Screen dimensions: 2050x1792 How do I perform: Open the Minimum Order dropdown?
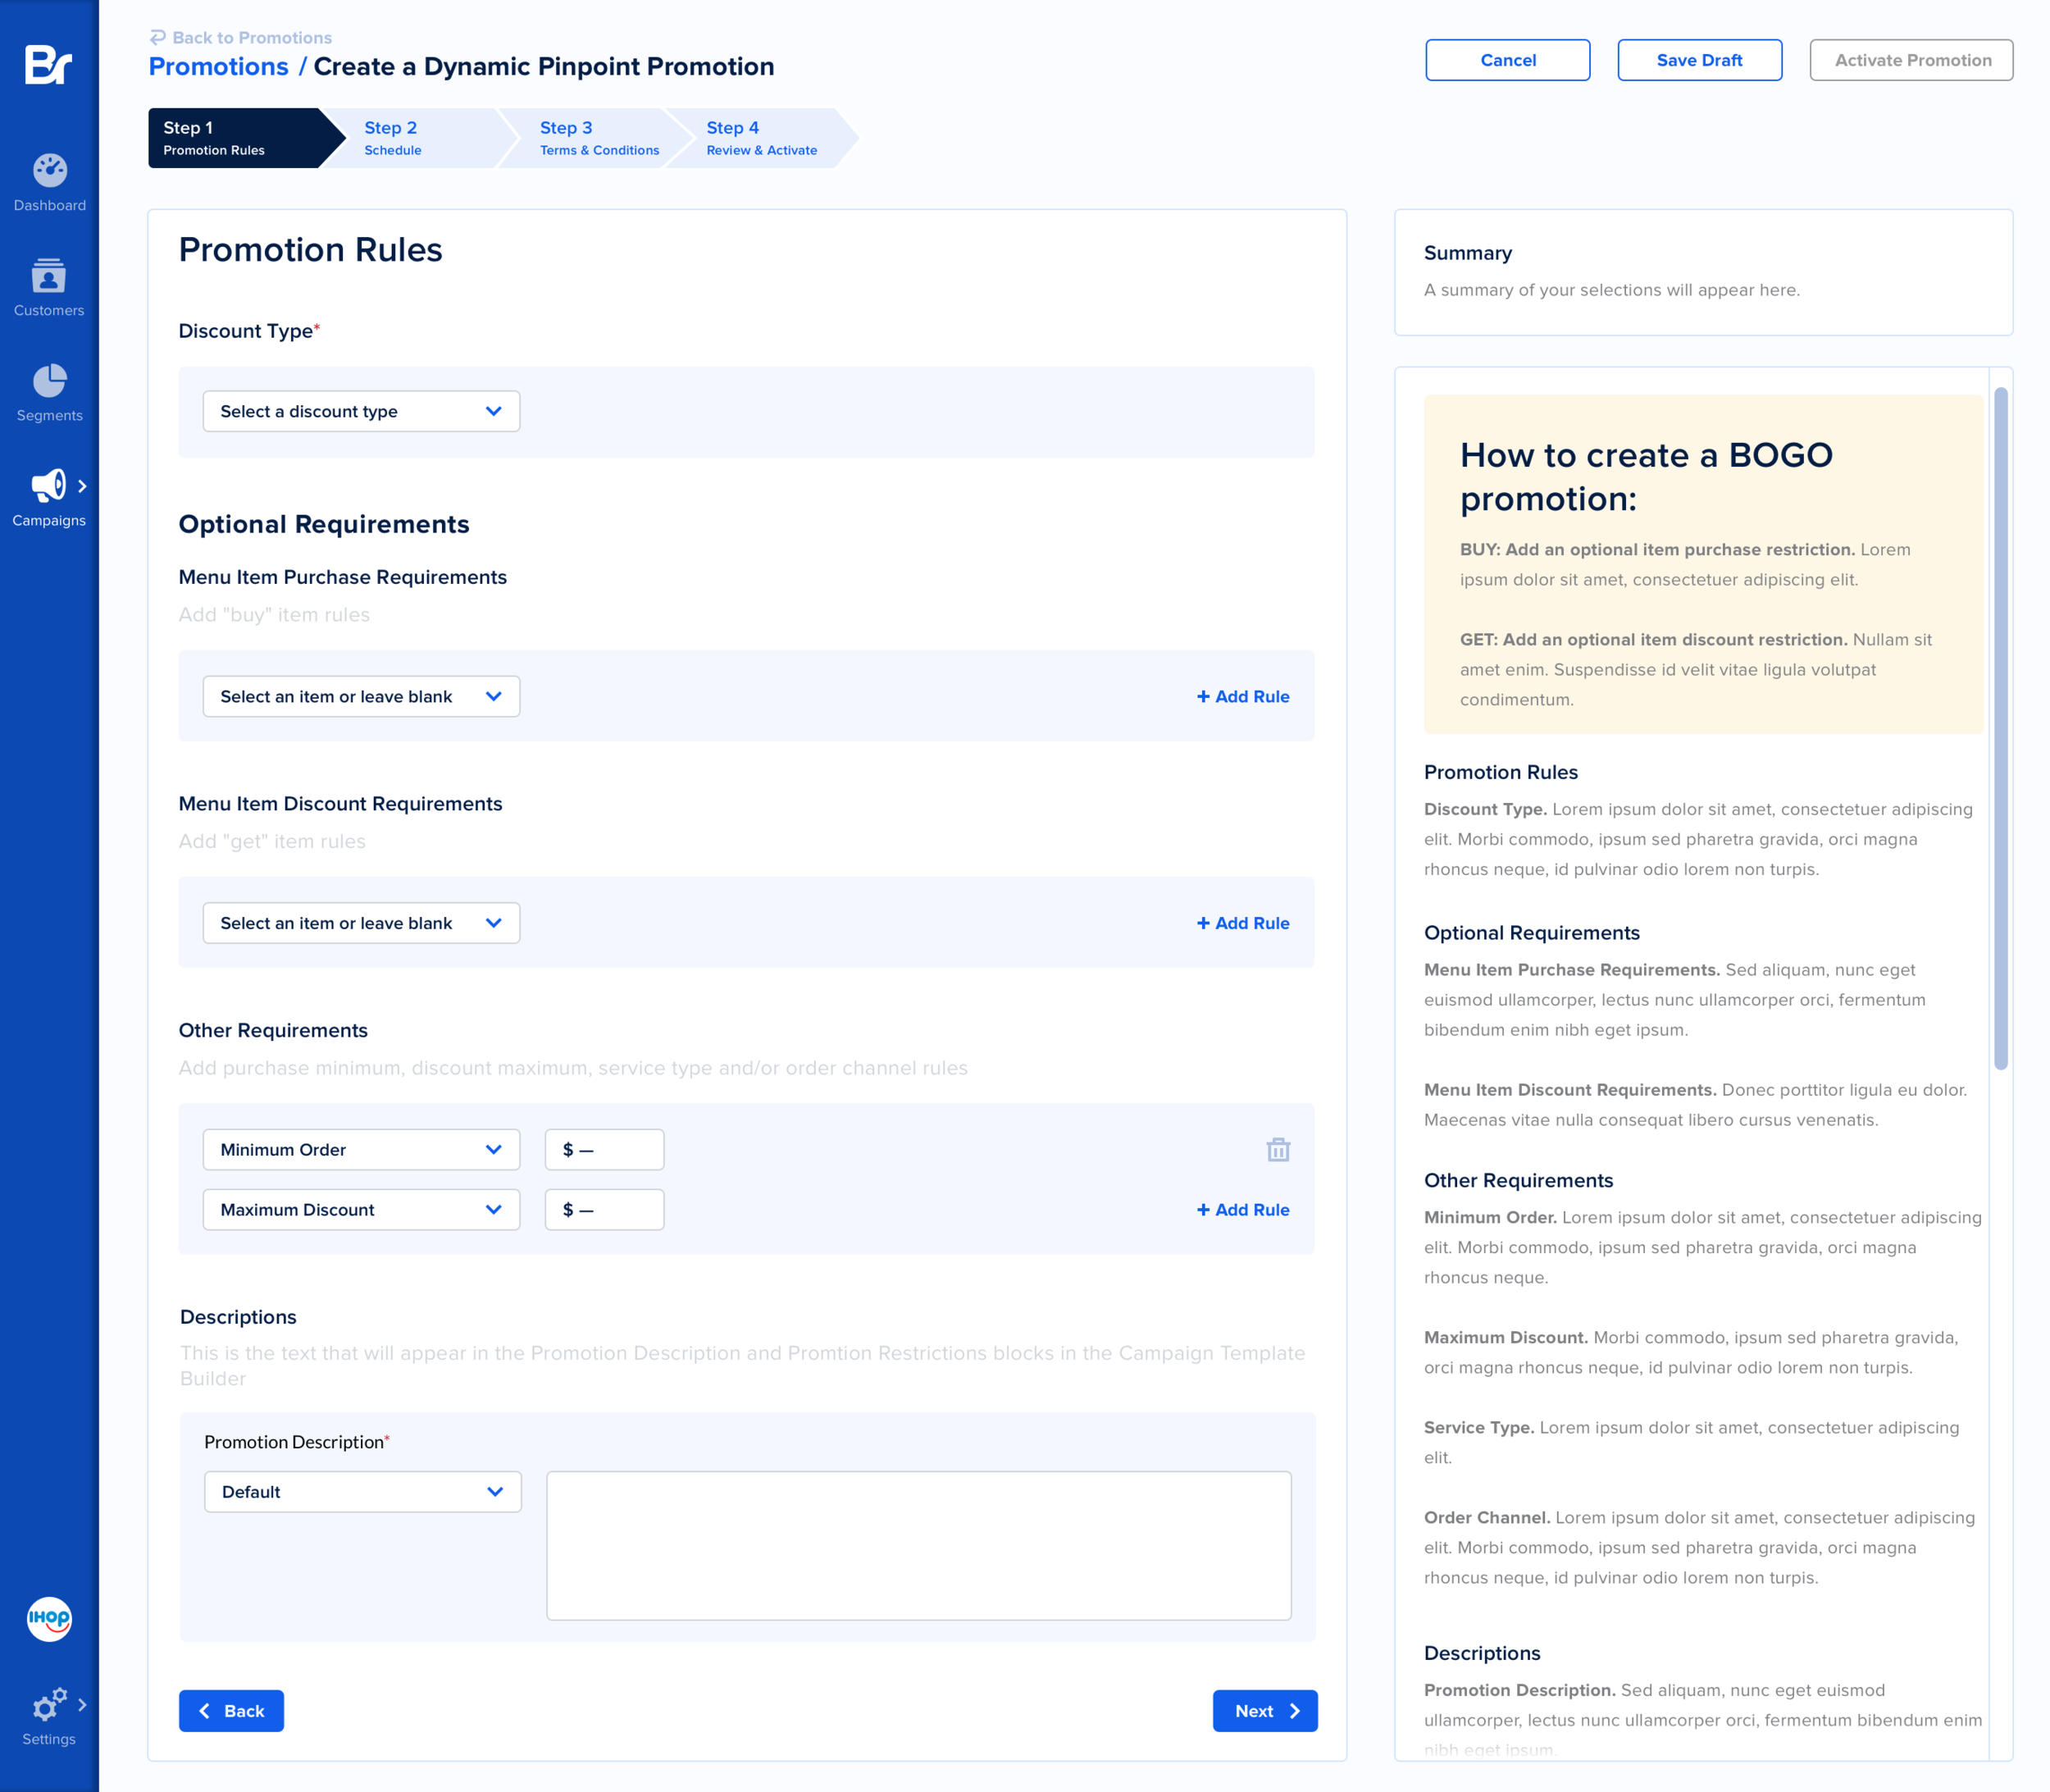[361, 1150]
